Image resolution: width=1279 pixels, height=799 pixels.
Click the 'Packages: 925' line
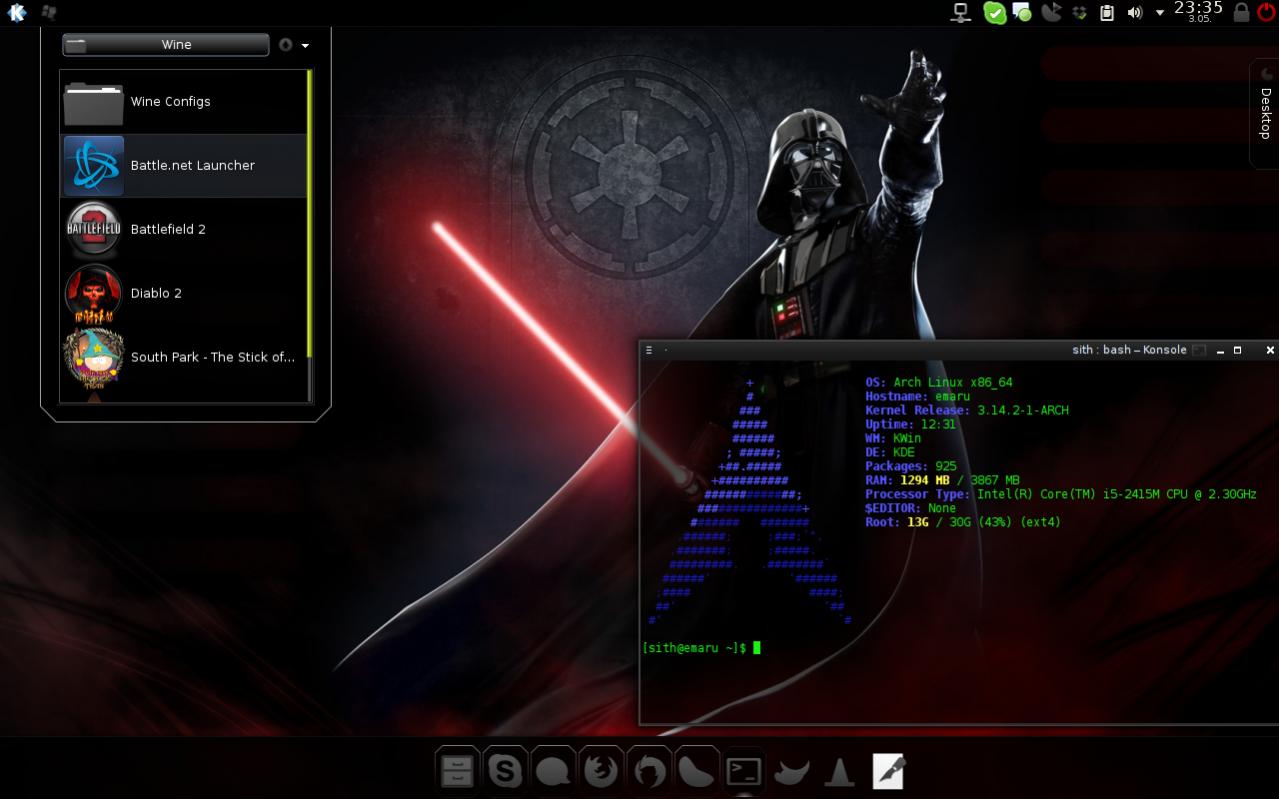pyautogui.click(x=911, y=466)
